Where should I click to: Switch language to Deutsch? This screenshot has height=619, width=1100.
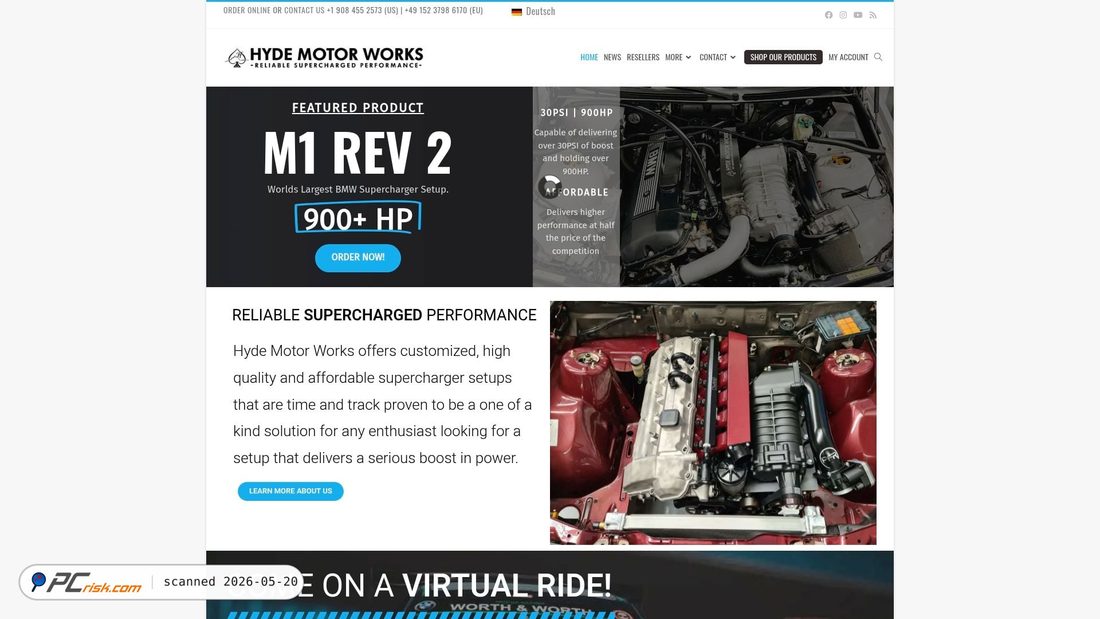tap(540, 11)
